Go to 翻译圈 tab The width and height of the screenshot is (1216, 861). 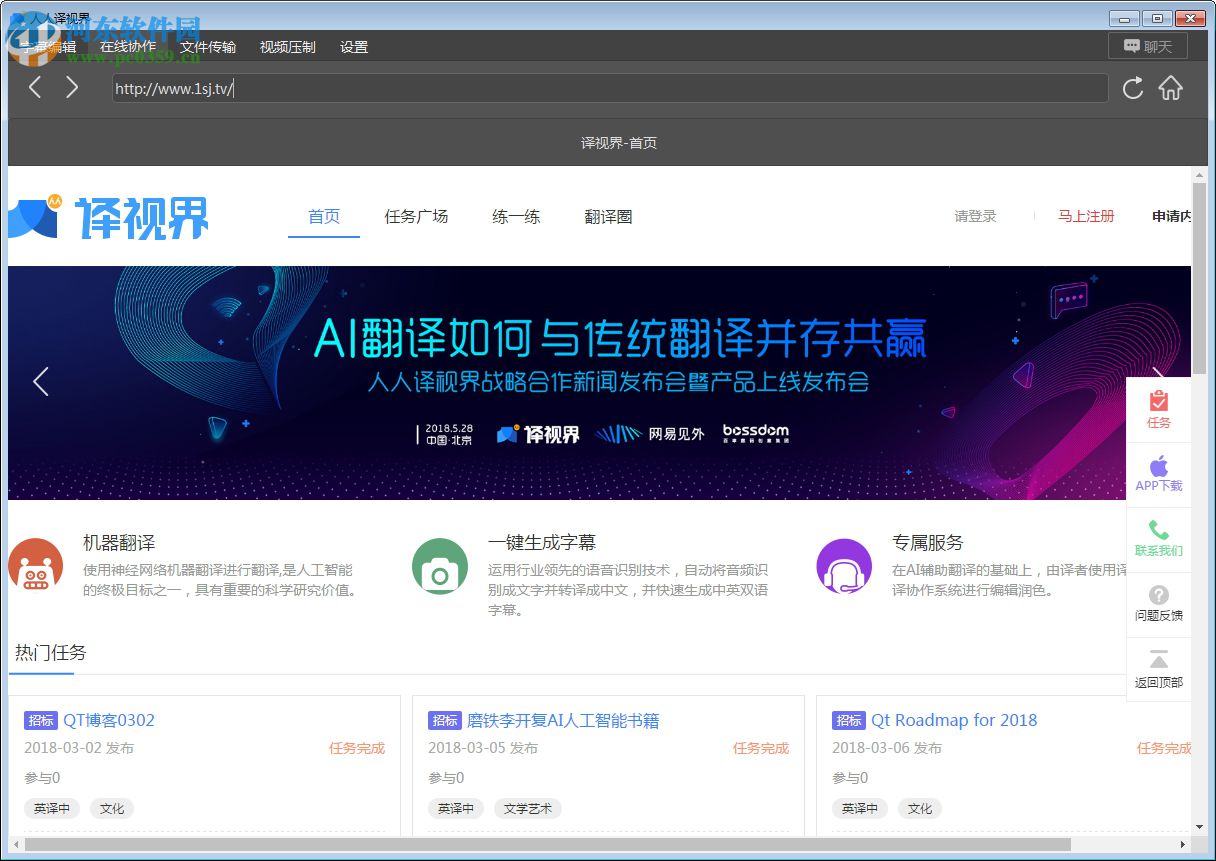click(608, 216)
